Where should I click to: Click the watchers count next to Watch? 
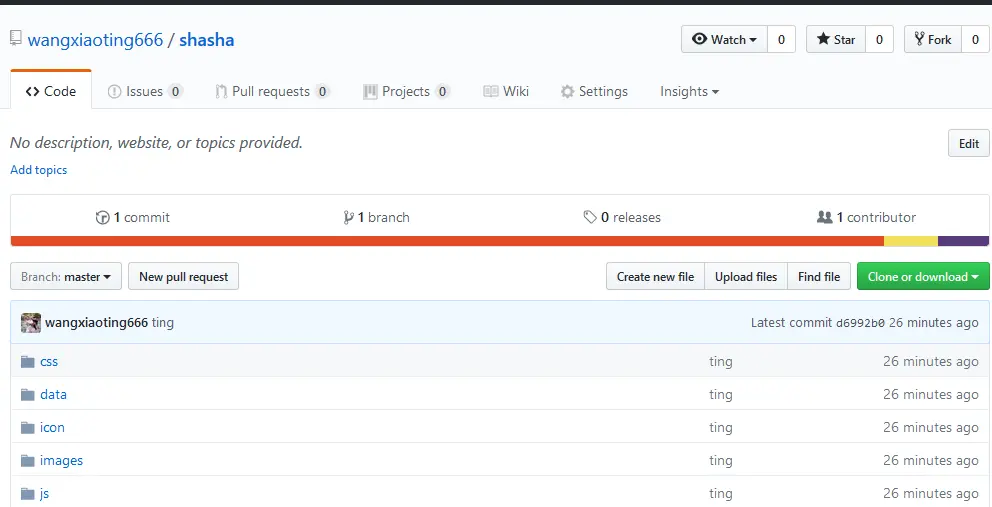(781, 39)
